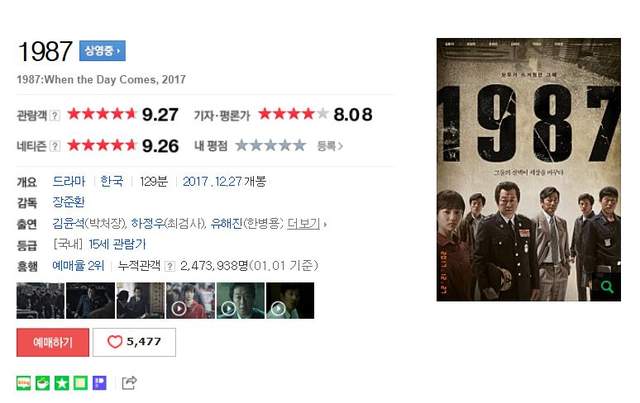The height and width of the screenshot is (403, 640).
Task: Click the help icon beside 네티즌
Action: coord(55,146)
